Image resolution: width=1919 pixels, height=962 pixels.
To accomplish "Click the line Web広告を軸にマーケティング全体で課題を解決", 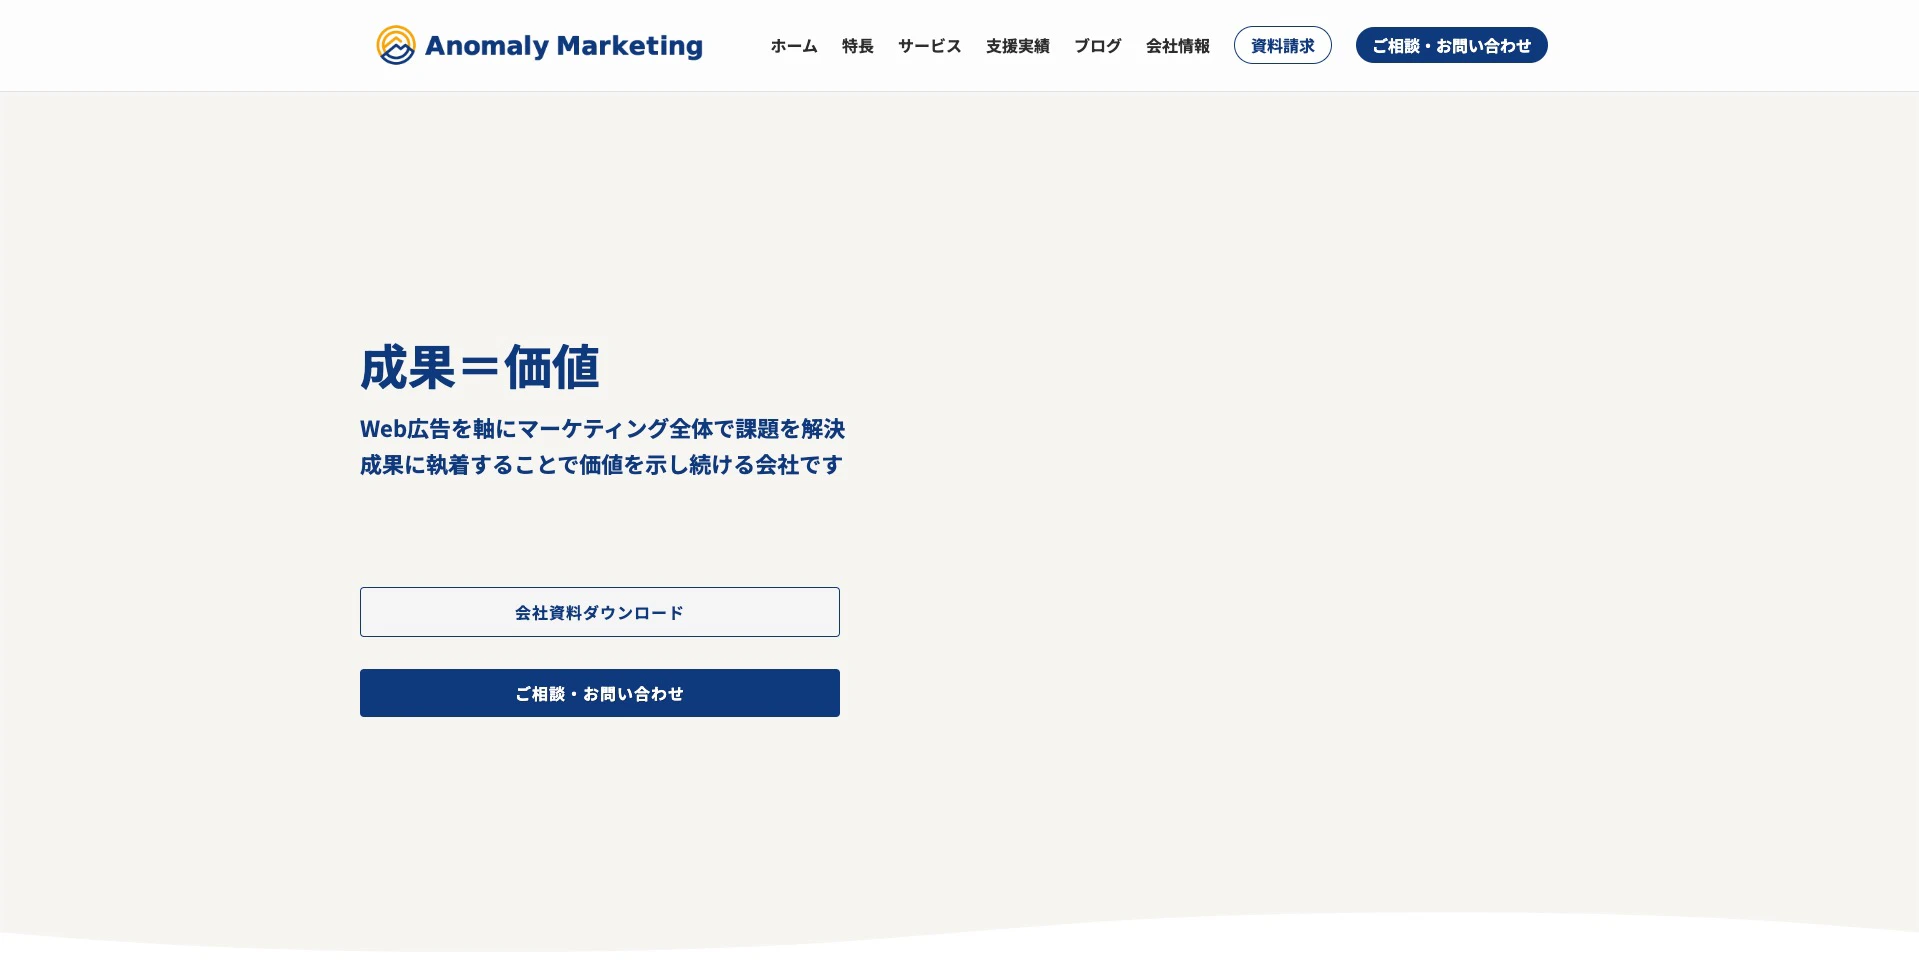I will [x=603, y=429].
